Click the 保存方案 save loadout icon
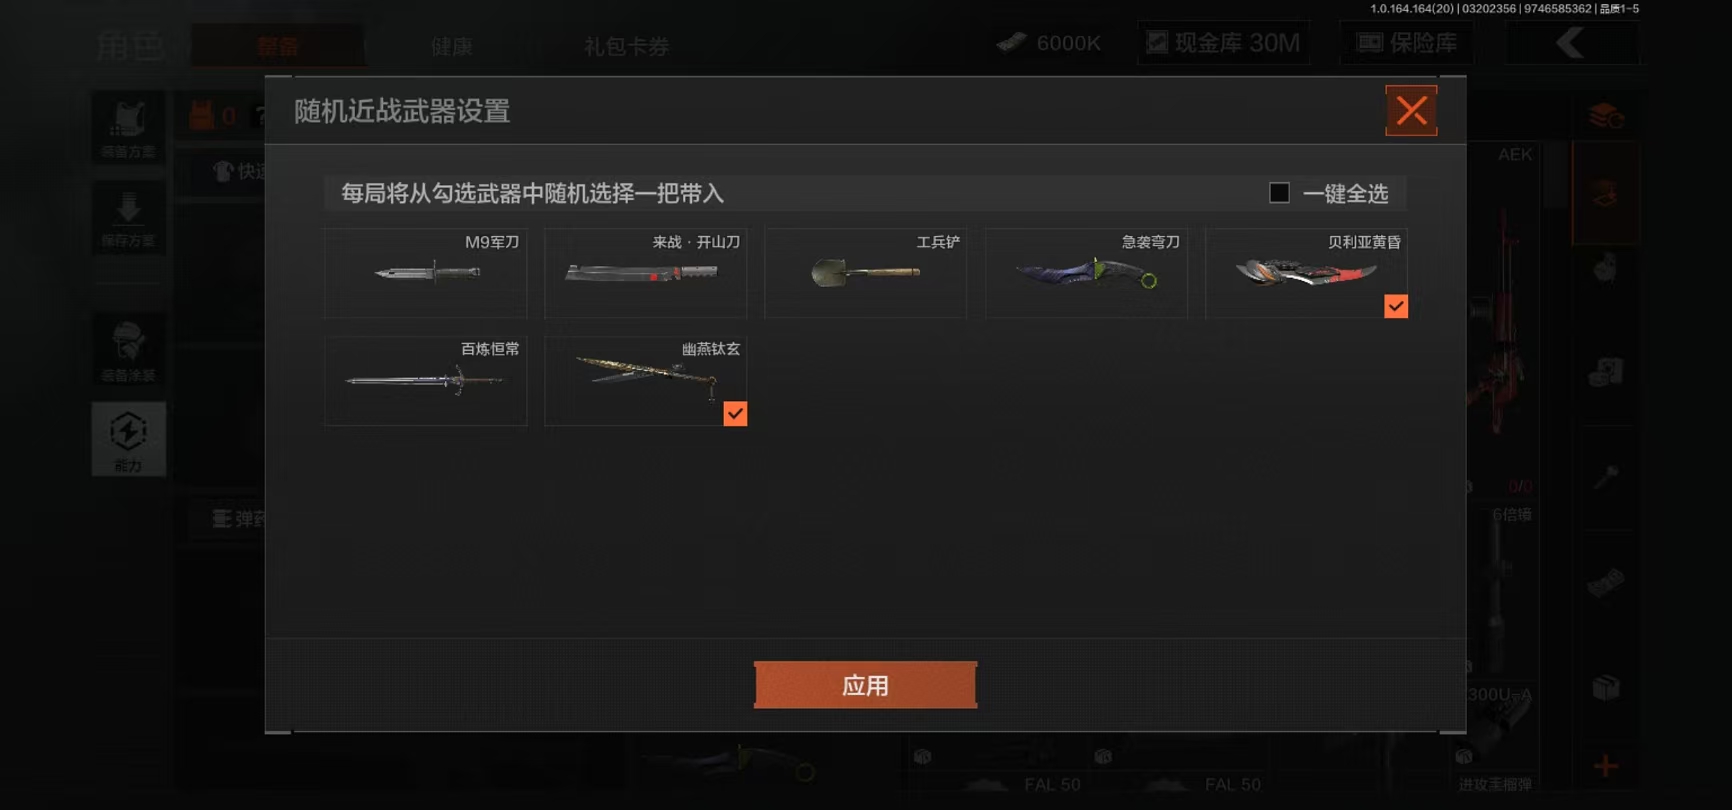Screen dimensions: 1732x810 128,217
